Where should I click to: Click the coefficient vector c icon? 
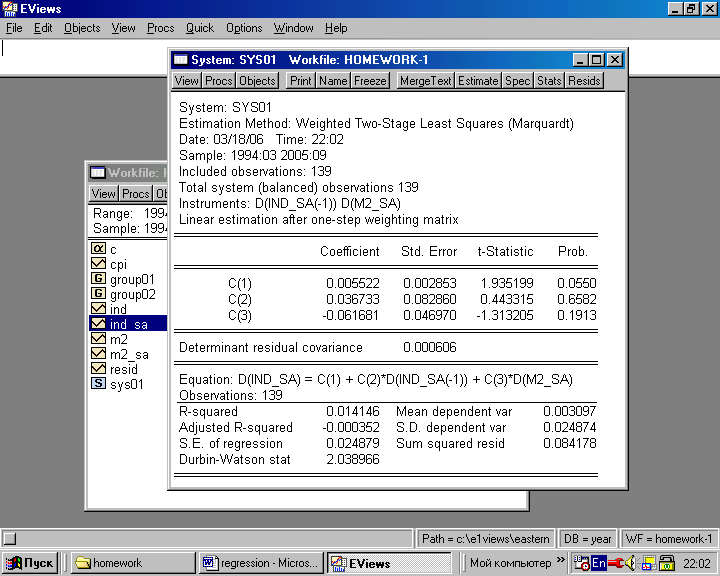98,248
